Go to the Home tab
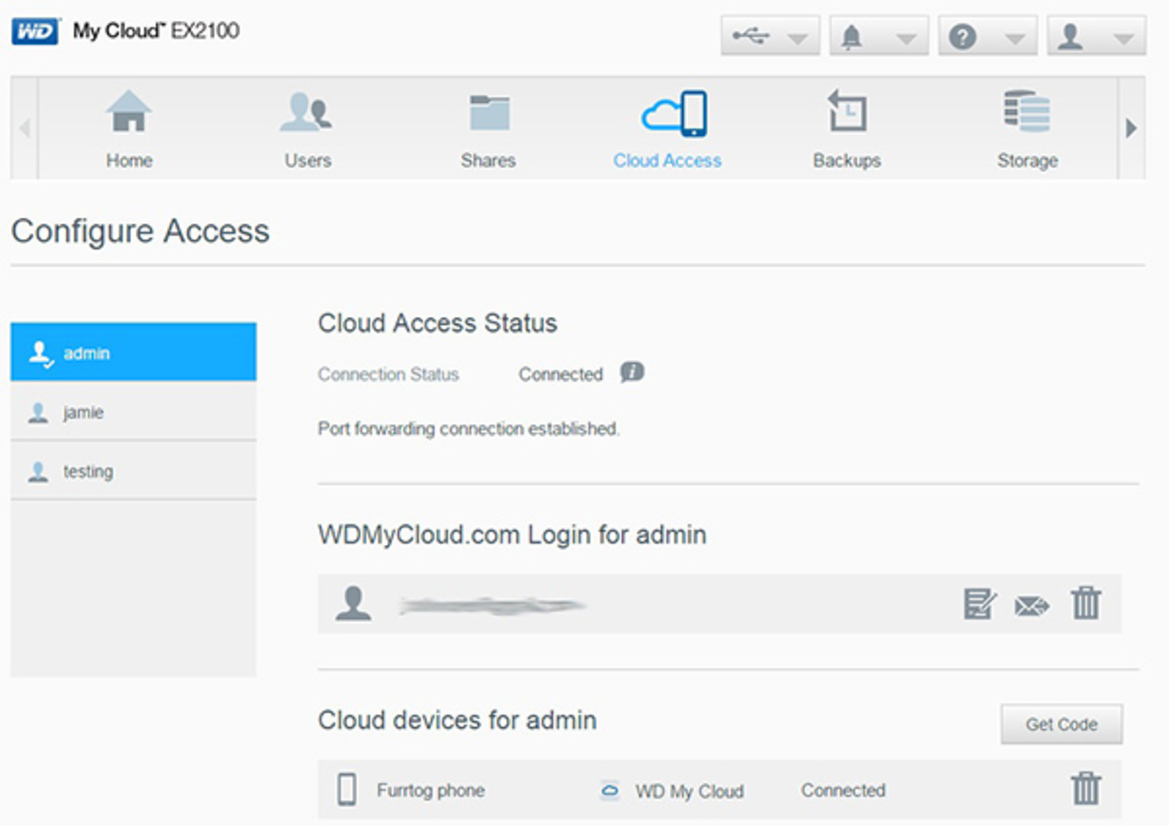Viewport: 1169px width, 826px height. (129, 129)
